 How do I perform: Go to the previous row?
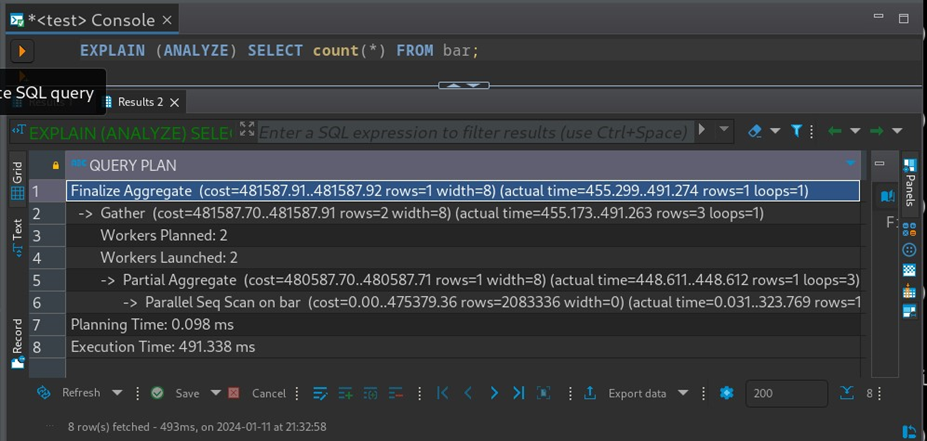click(468, 393)
